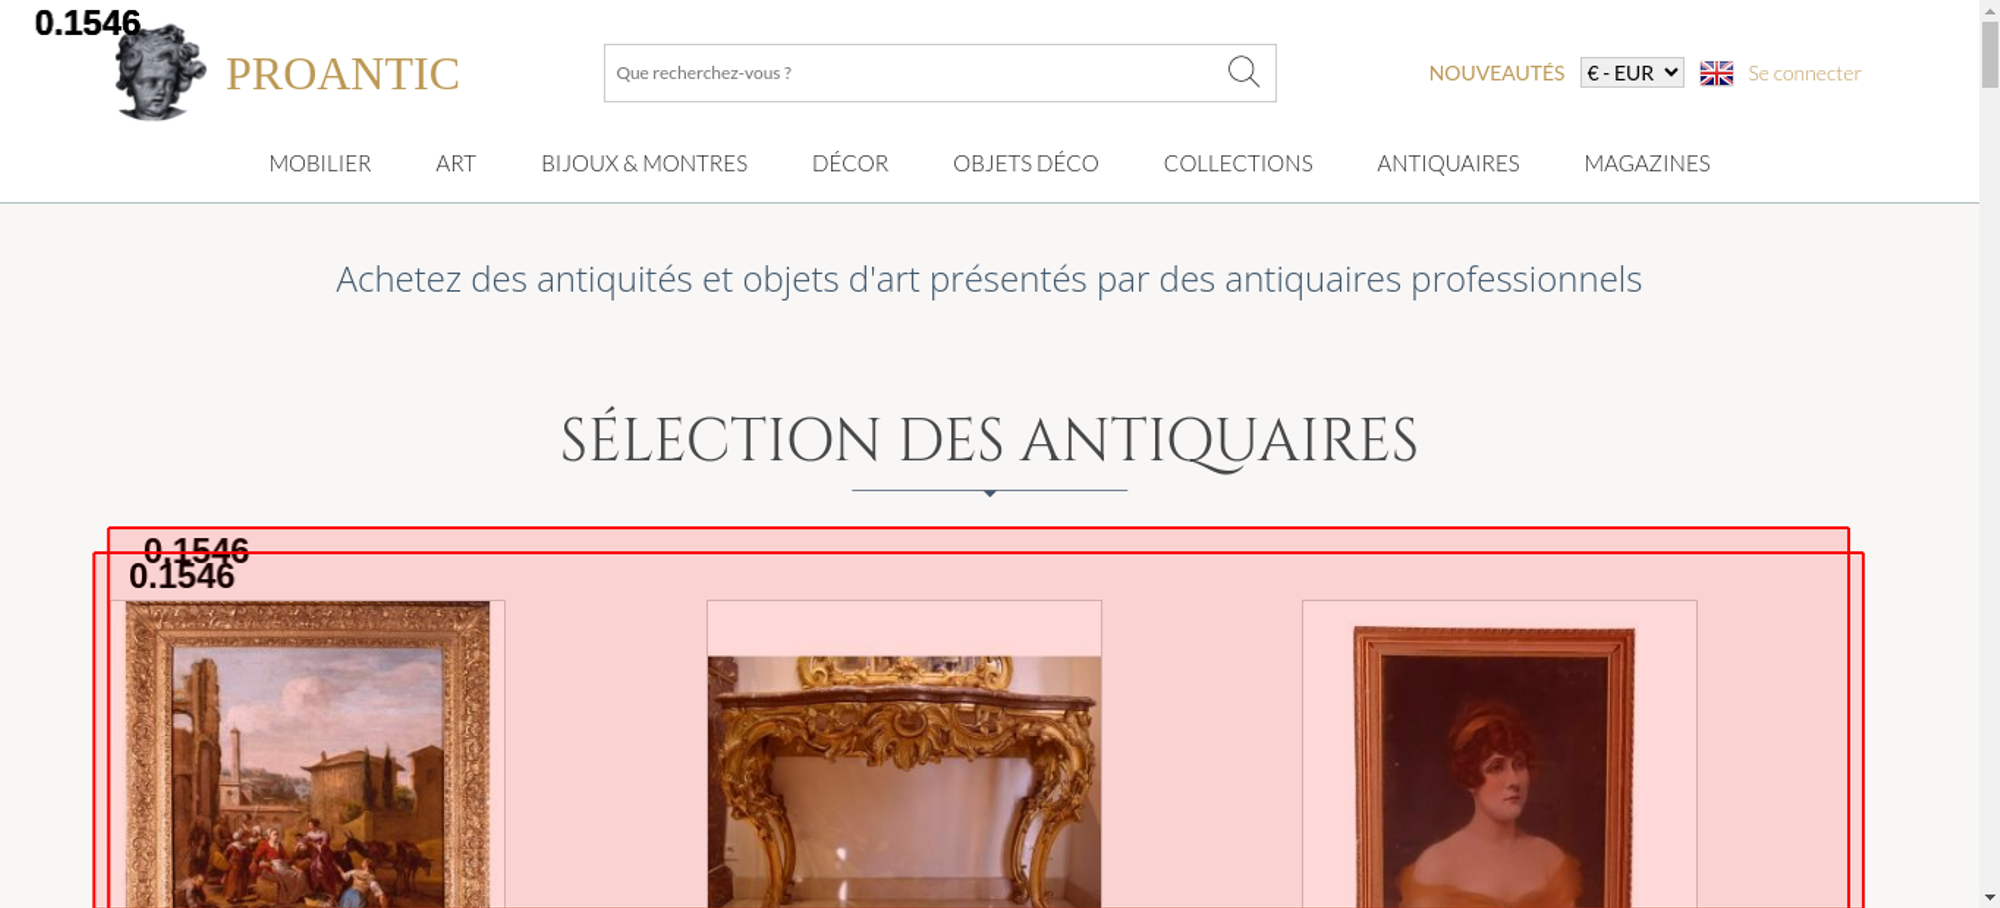The height and width of the screenshot is (908, 2000).
Task: Switch language using the UK flag icon
Action: click(x=1716, y=73)
